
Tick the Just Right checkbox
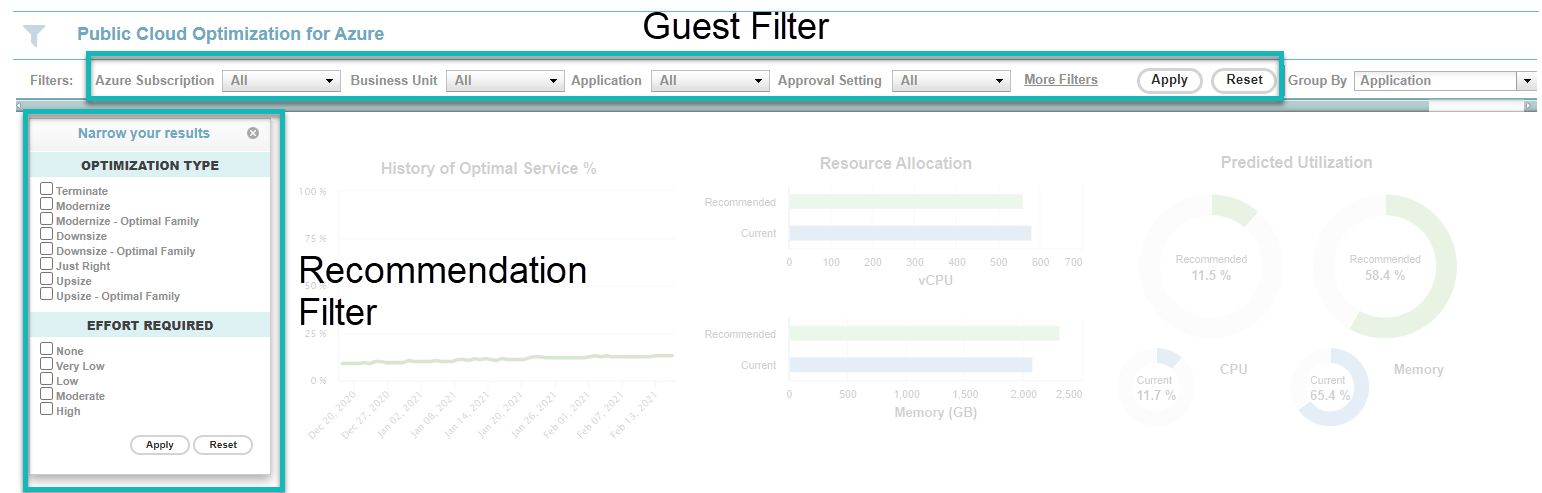click(x=47, y=264)
